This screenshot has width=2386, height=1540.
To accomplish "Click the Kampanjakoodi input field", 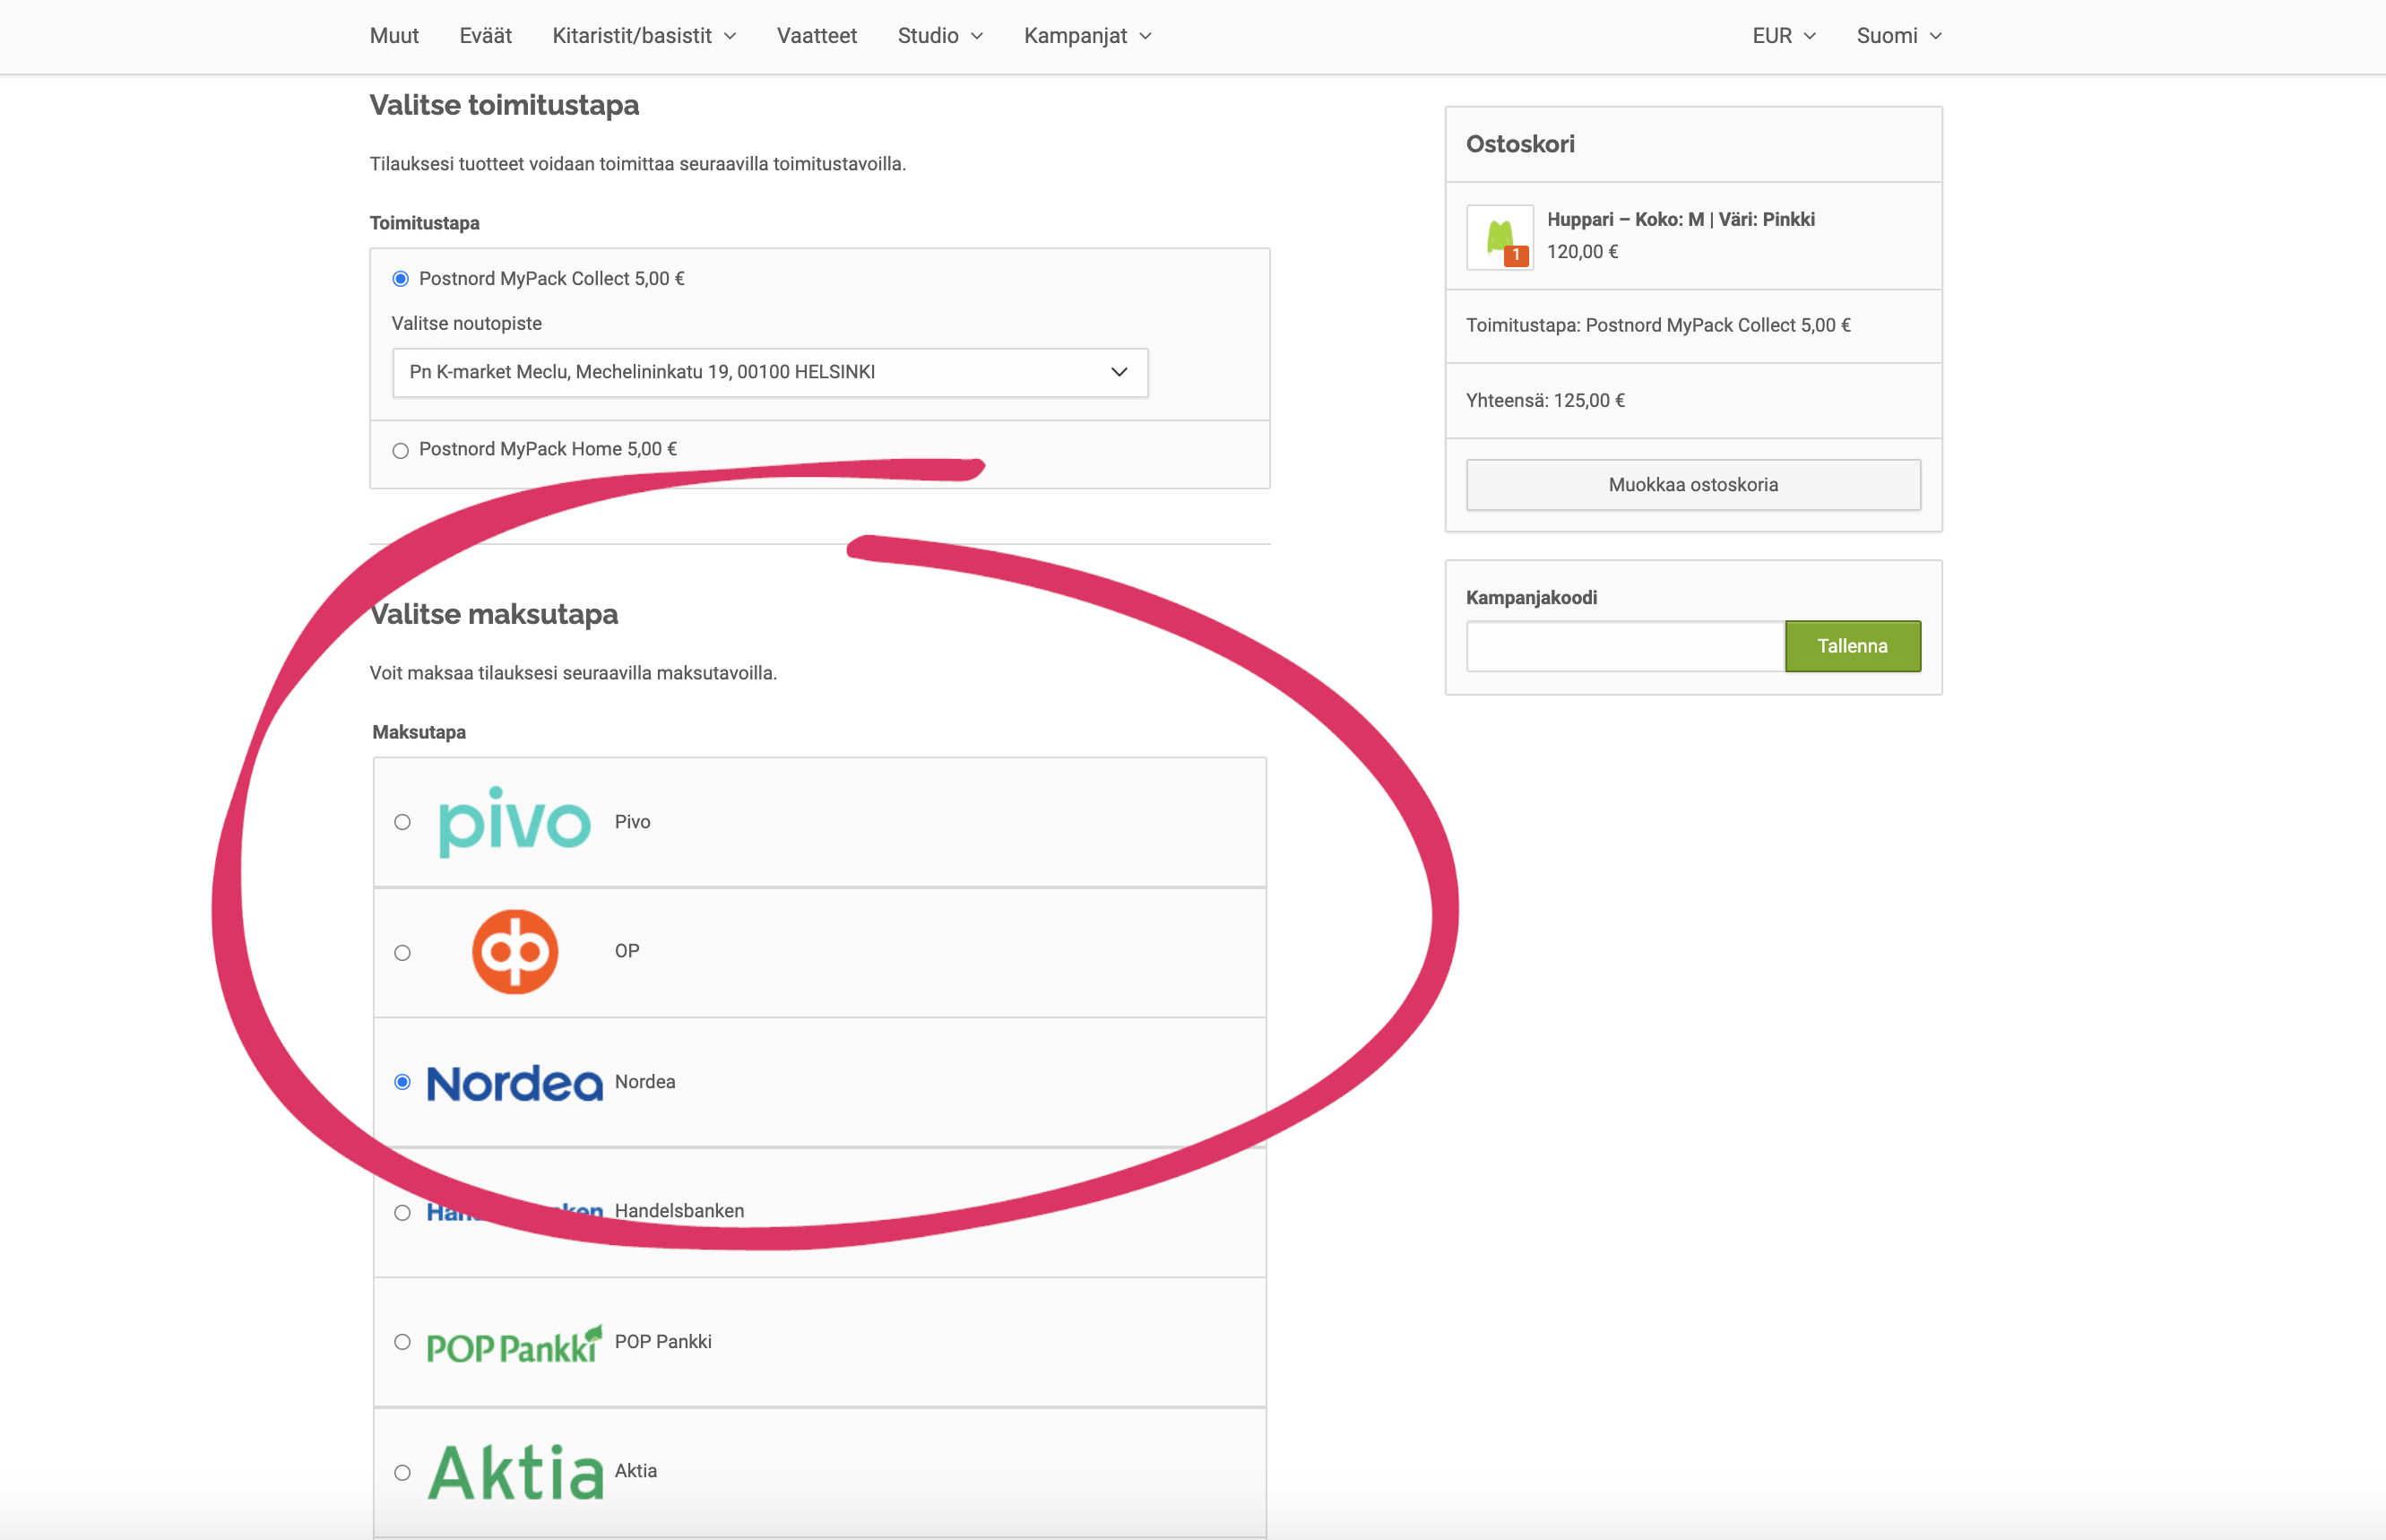I will tap(1624, 646).
